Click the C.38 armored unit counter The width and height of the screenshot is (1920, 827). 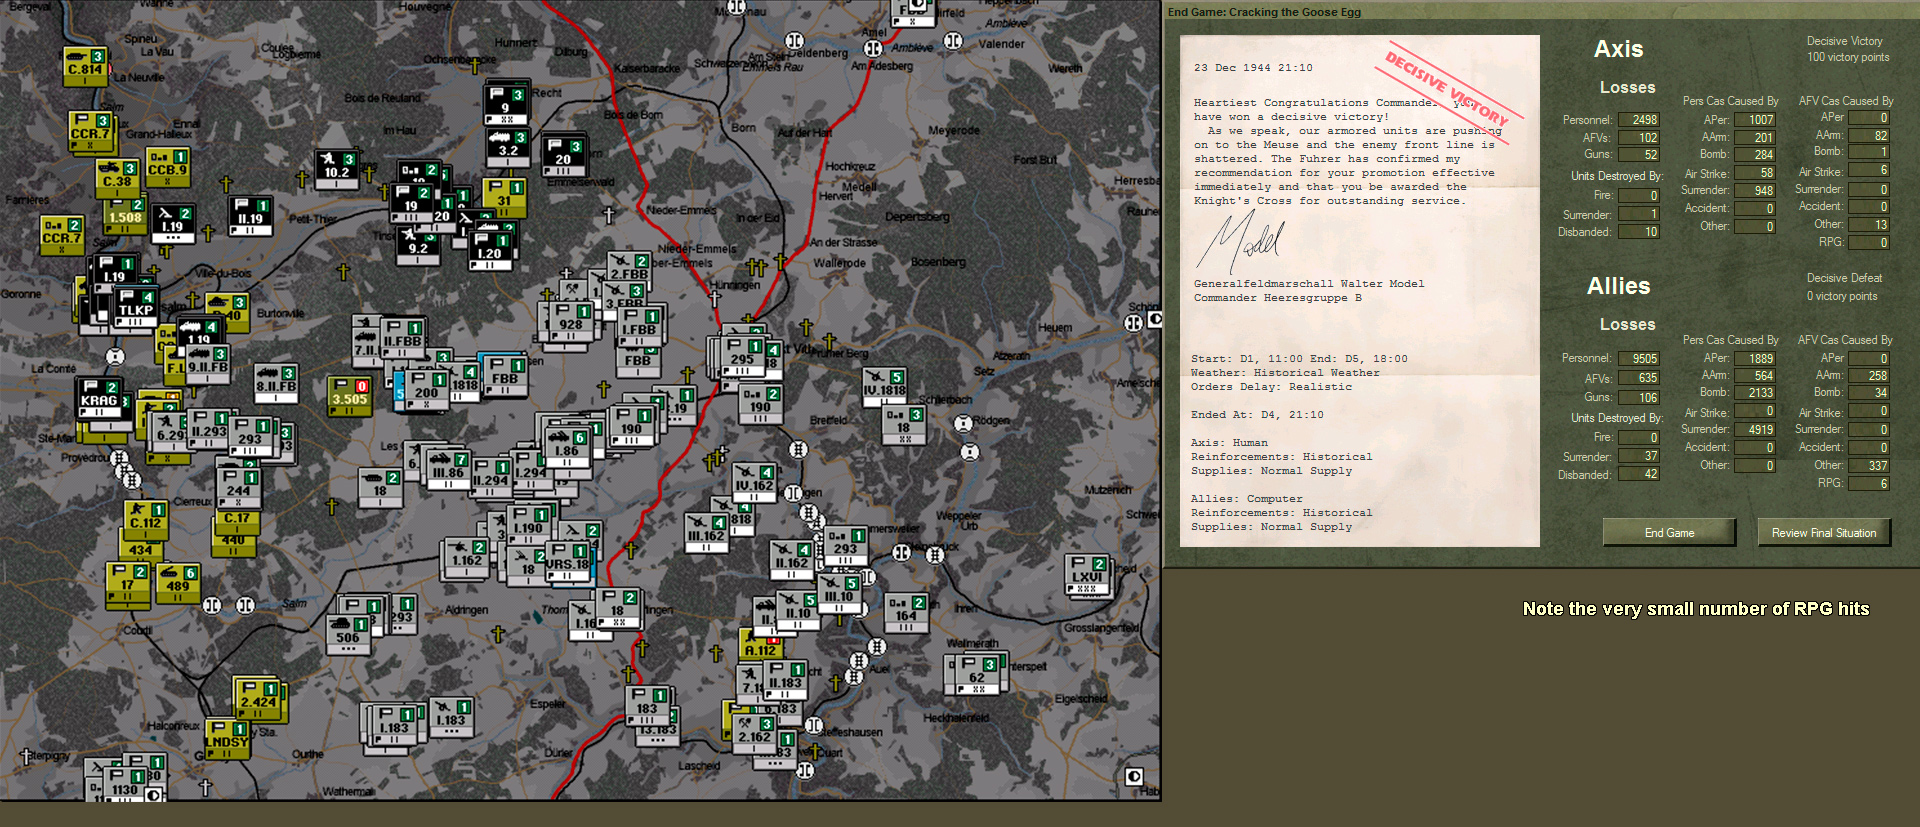[x=118, y=177]
